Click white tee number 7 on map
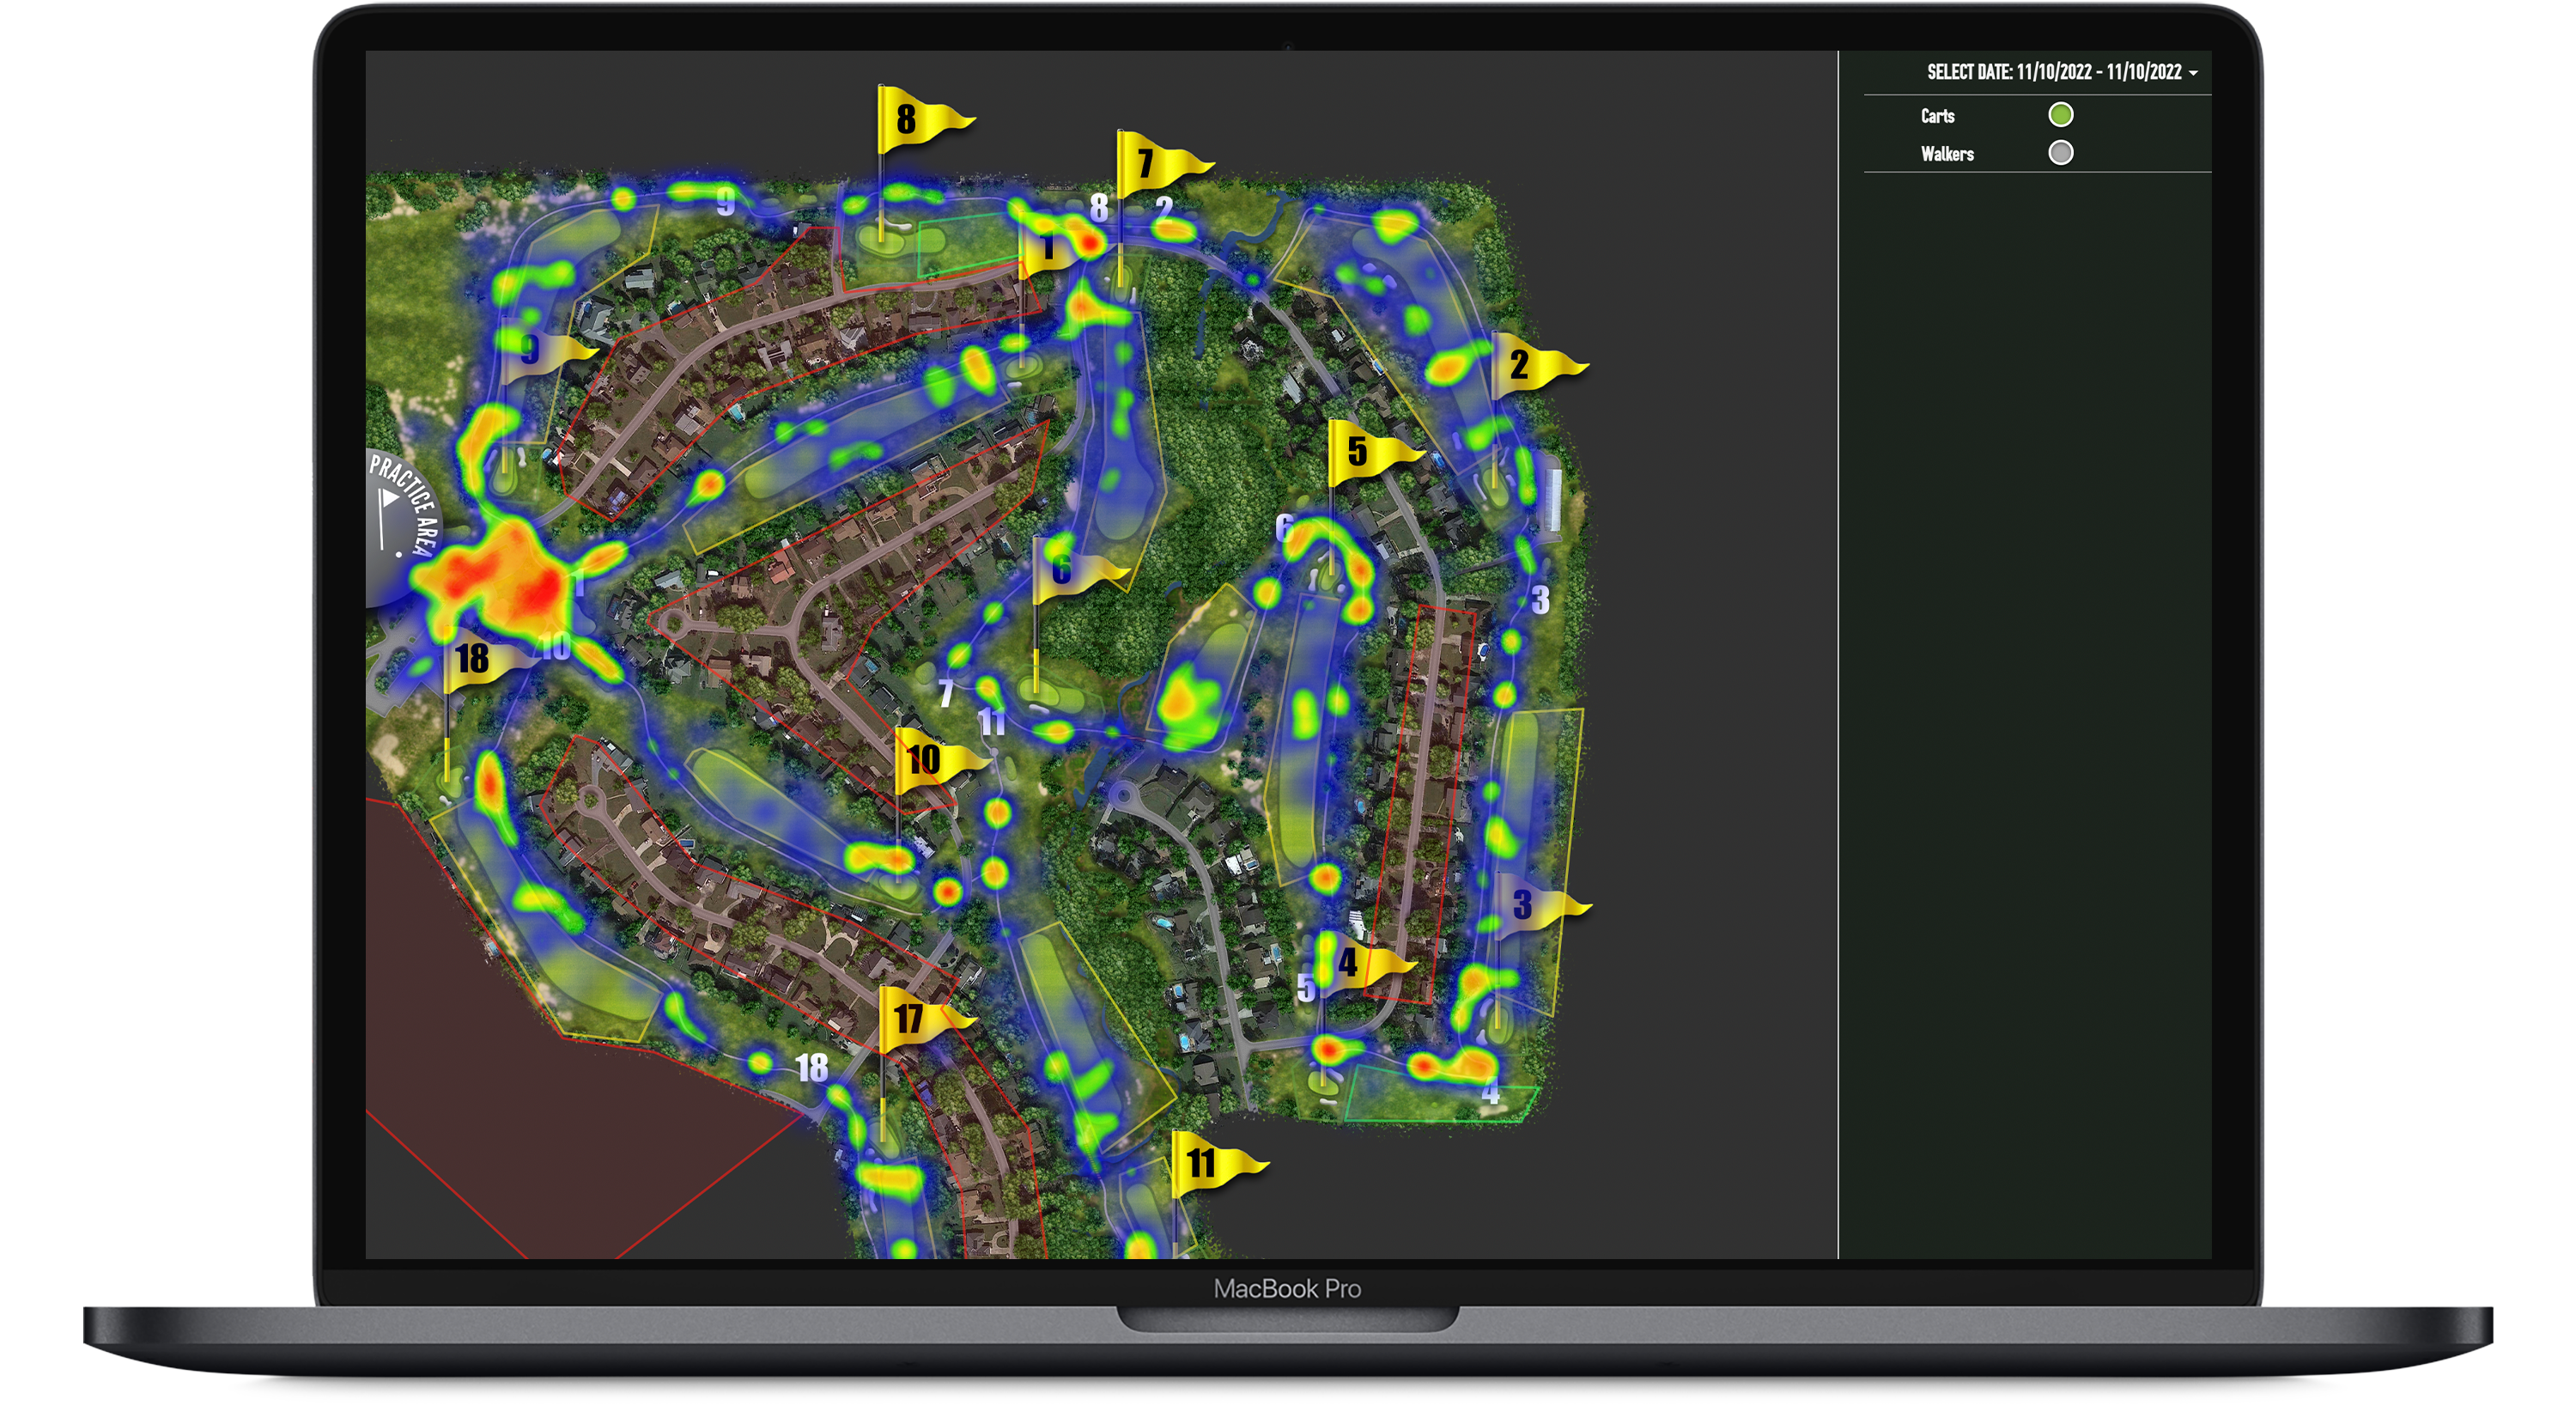 pos(946,693)
